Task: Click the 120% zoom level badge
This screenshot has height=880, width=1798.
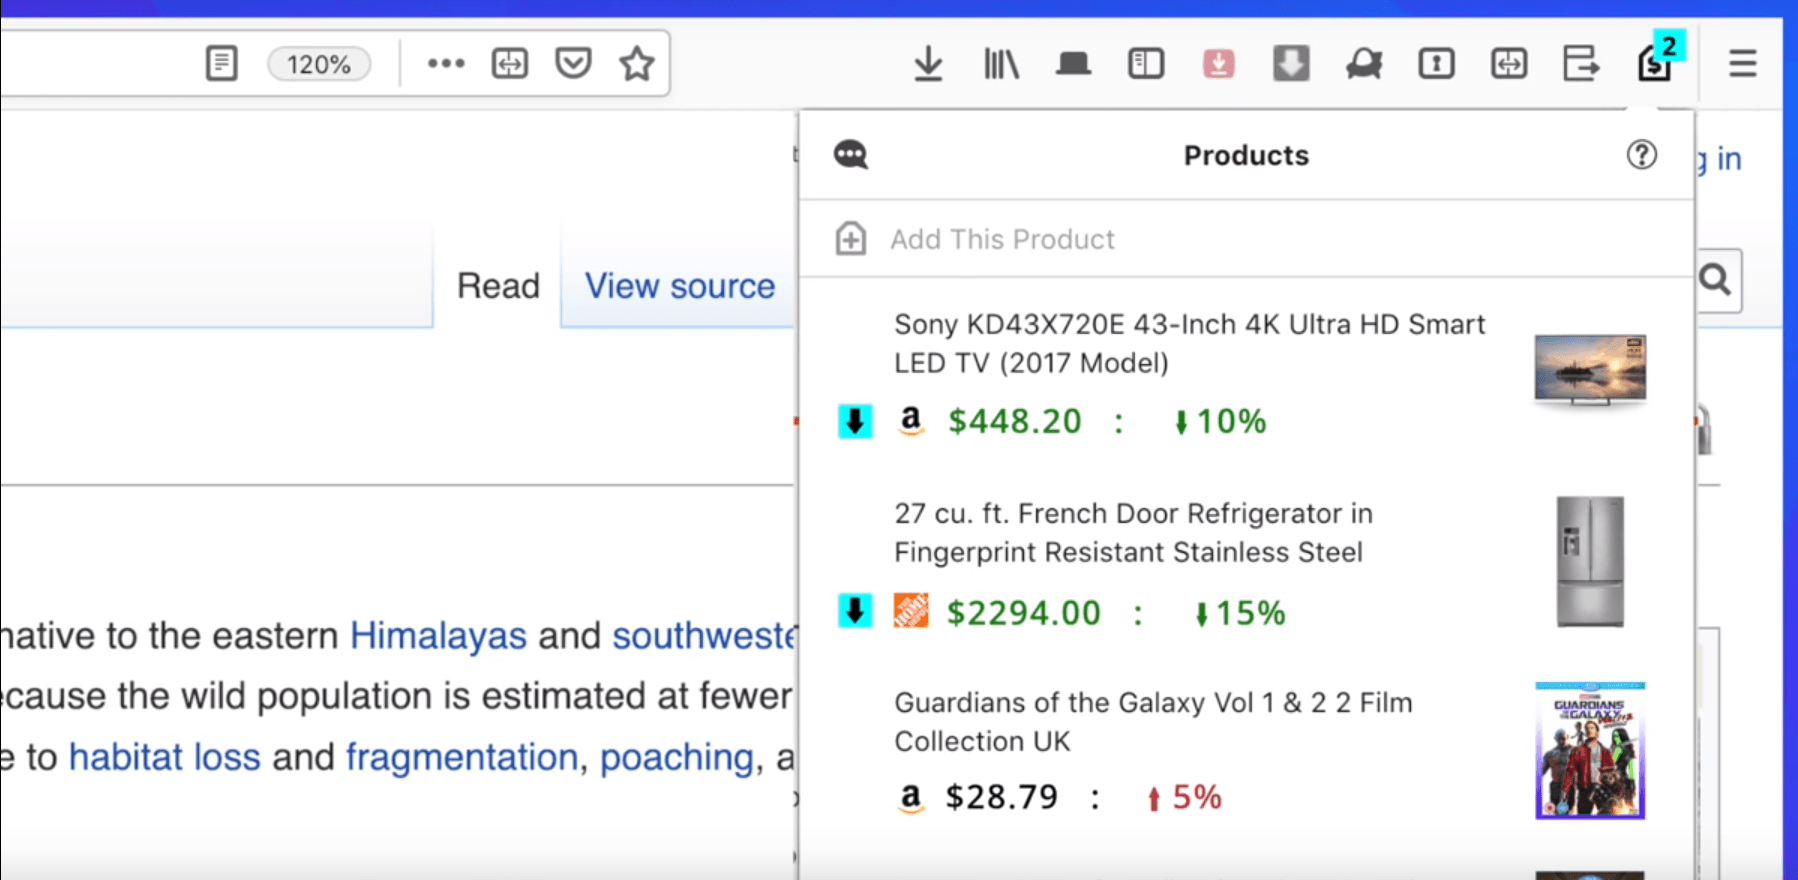Action: tap(319, 64)
